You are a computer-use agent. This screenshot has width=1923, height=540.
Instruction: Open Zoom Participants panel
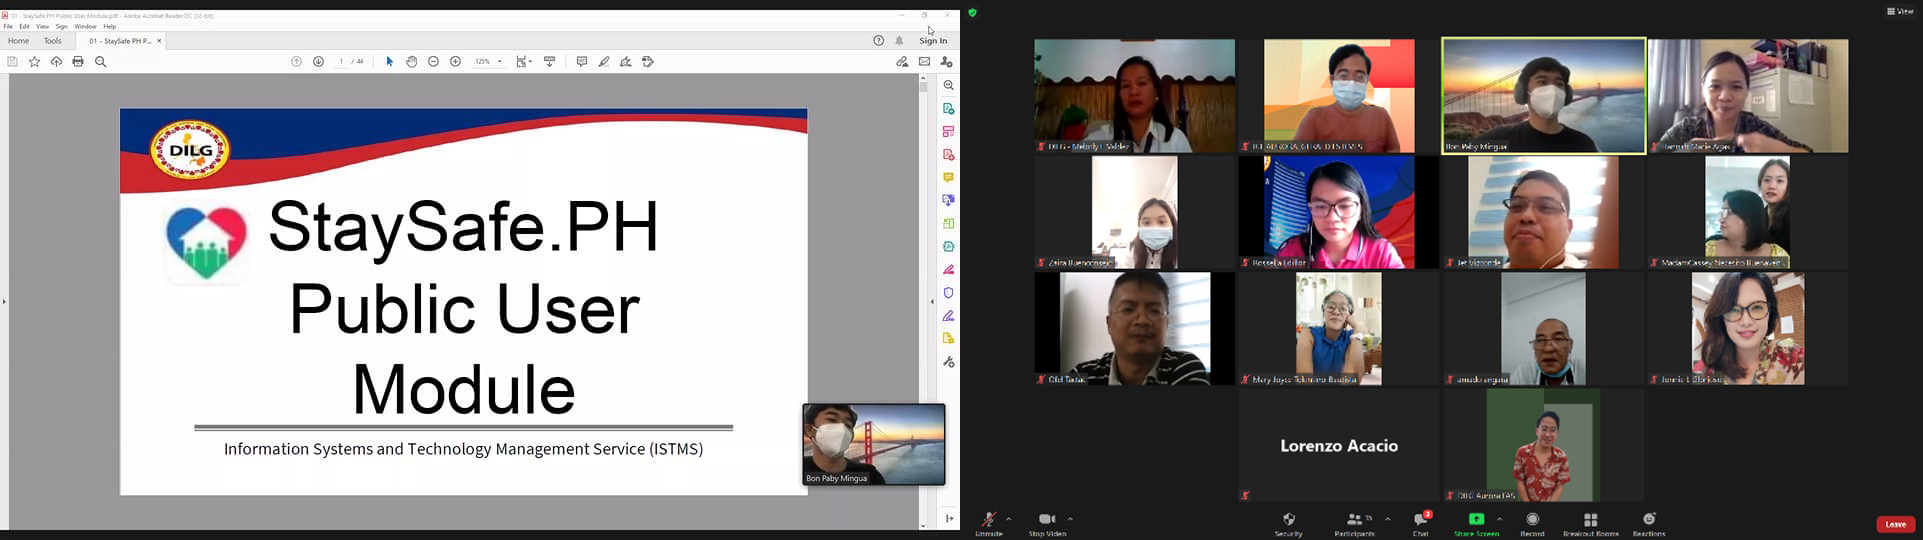[x=1354, y=523]
